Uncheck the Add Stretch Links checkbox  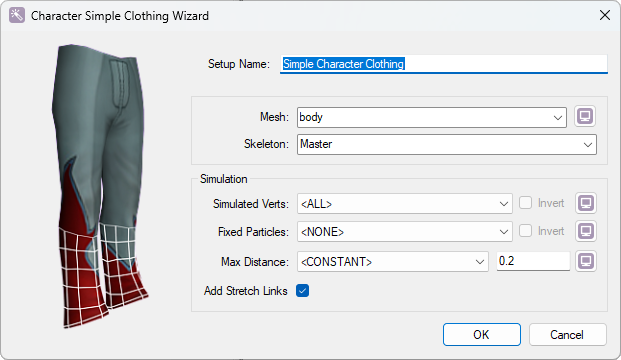(303, 291)
